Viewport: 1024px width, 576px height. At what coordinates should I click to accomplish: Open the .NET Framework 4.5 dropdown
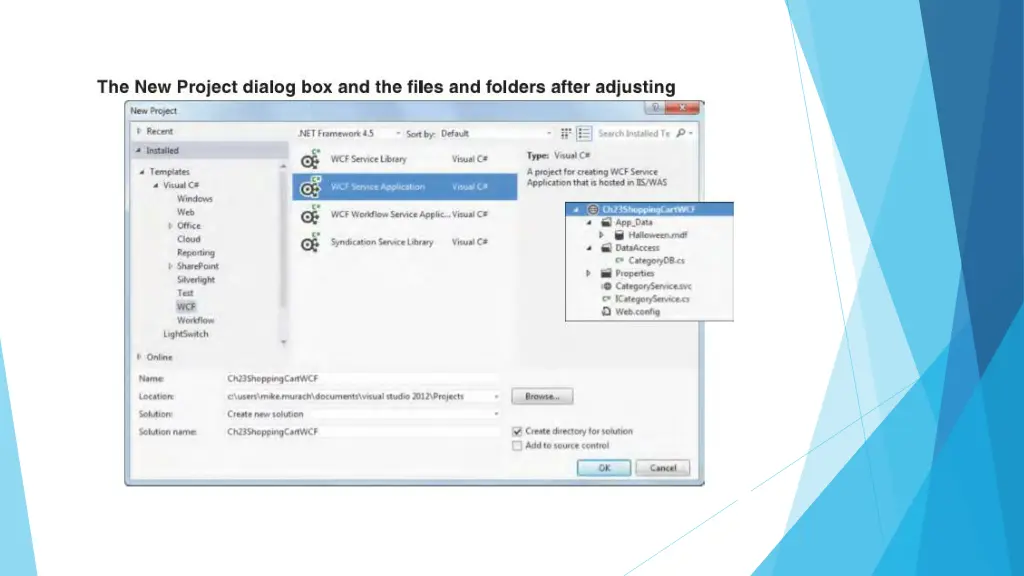[x=398, y=134]
